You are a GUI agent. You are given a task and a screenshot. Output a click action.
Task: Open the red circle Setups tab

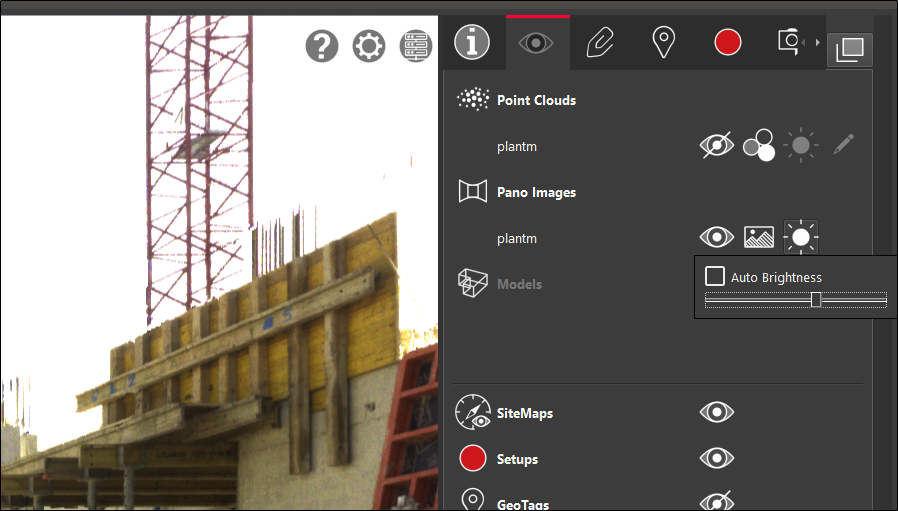click(x=727, y=42)
